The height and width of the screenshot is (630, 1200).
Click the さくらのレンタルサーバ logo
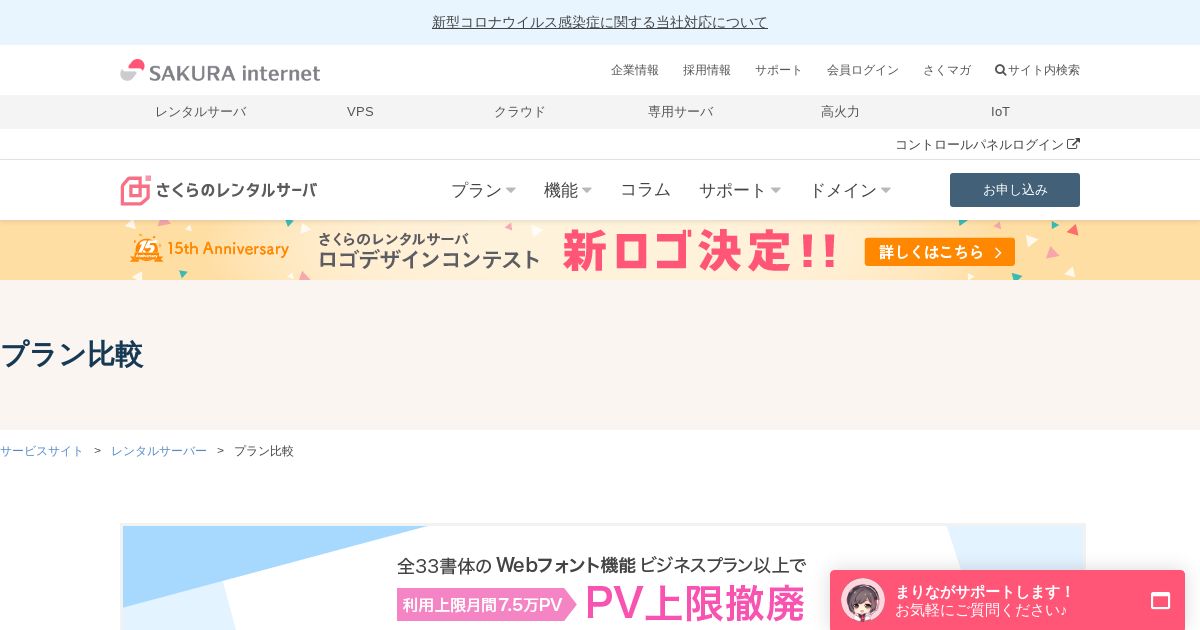pos(219,190)
